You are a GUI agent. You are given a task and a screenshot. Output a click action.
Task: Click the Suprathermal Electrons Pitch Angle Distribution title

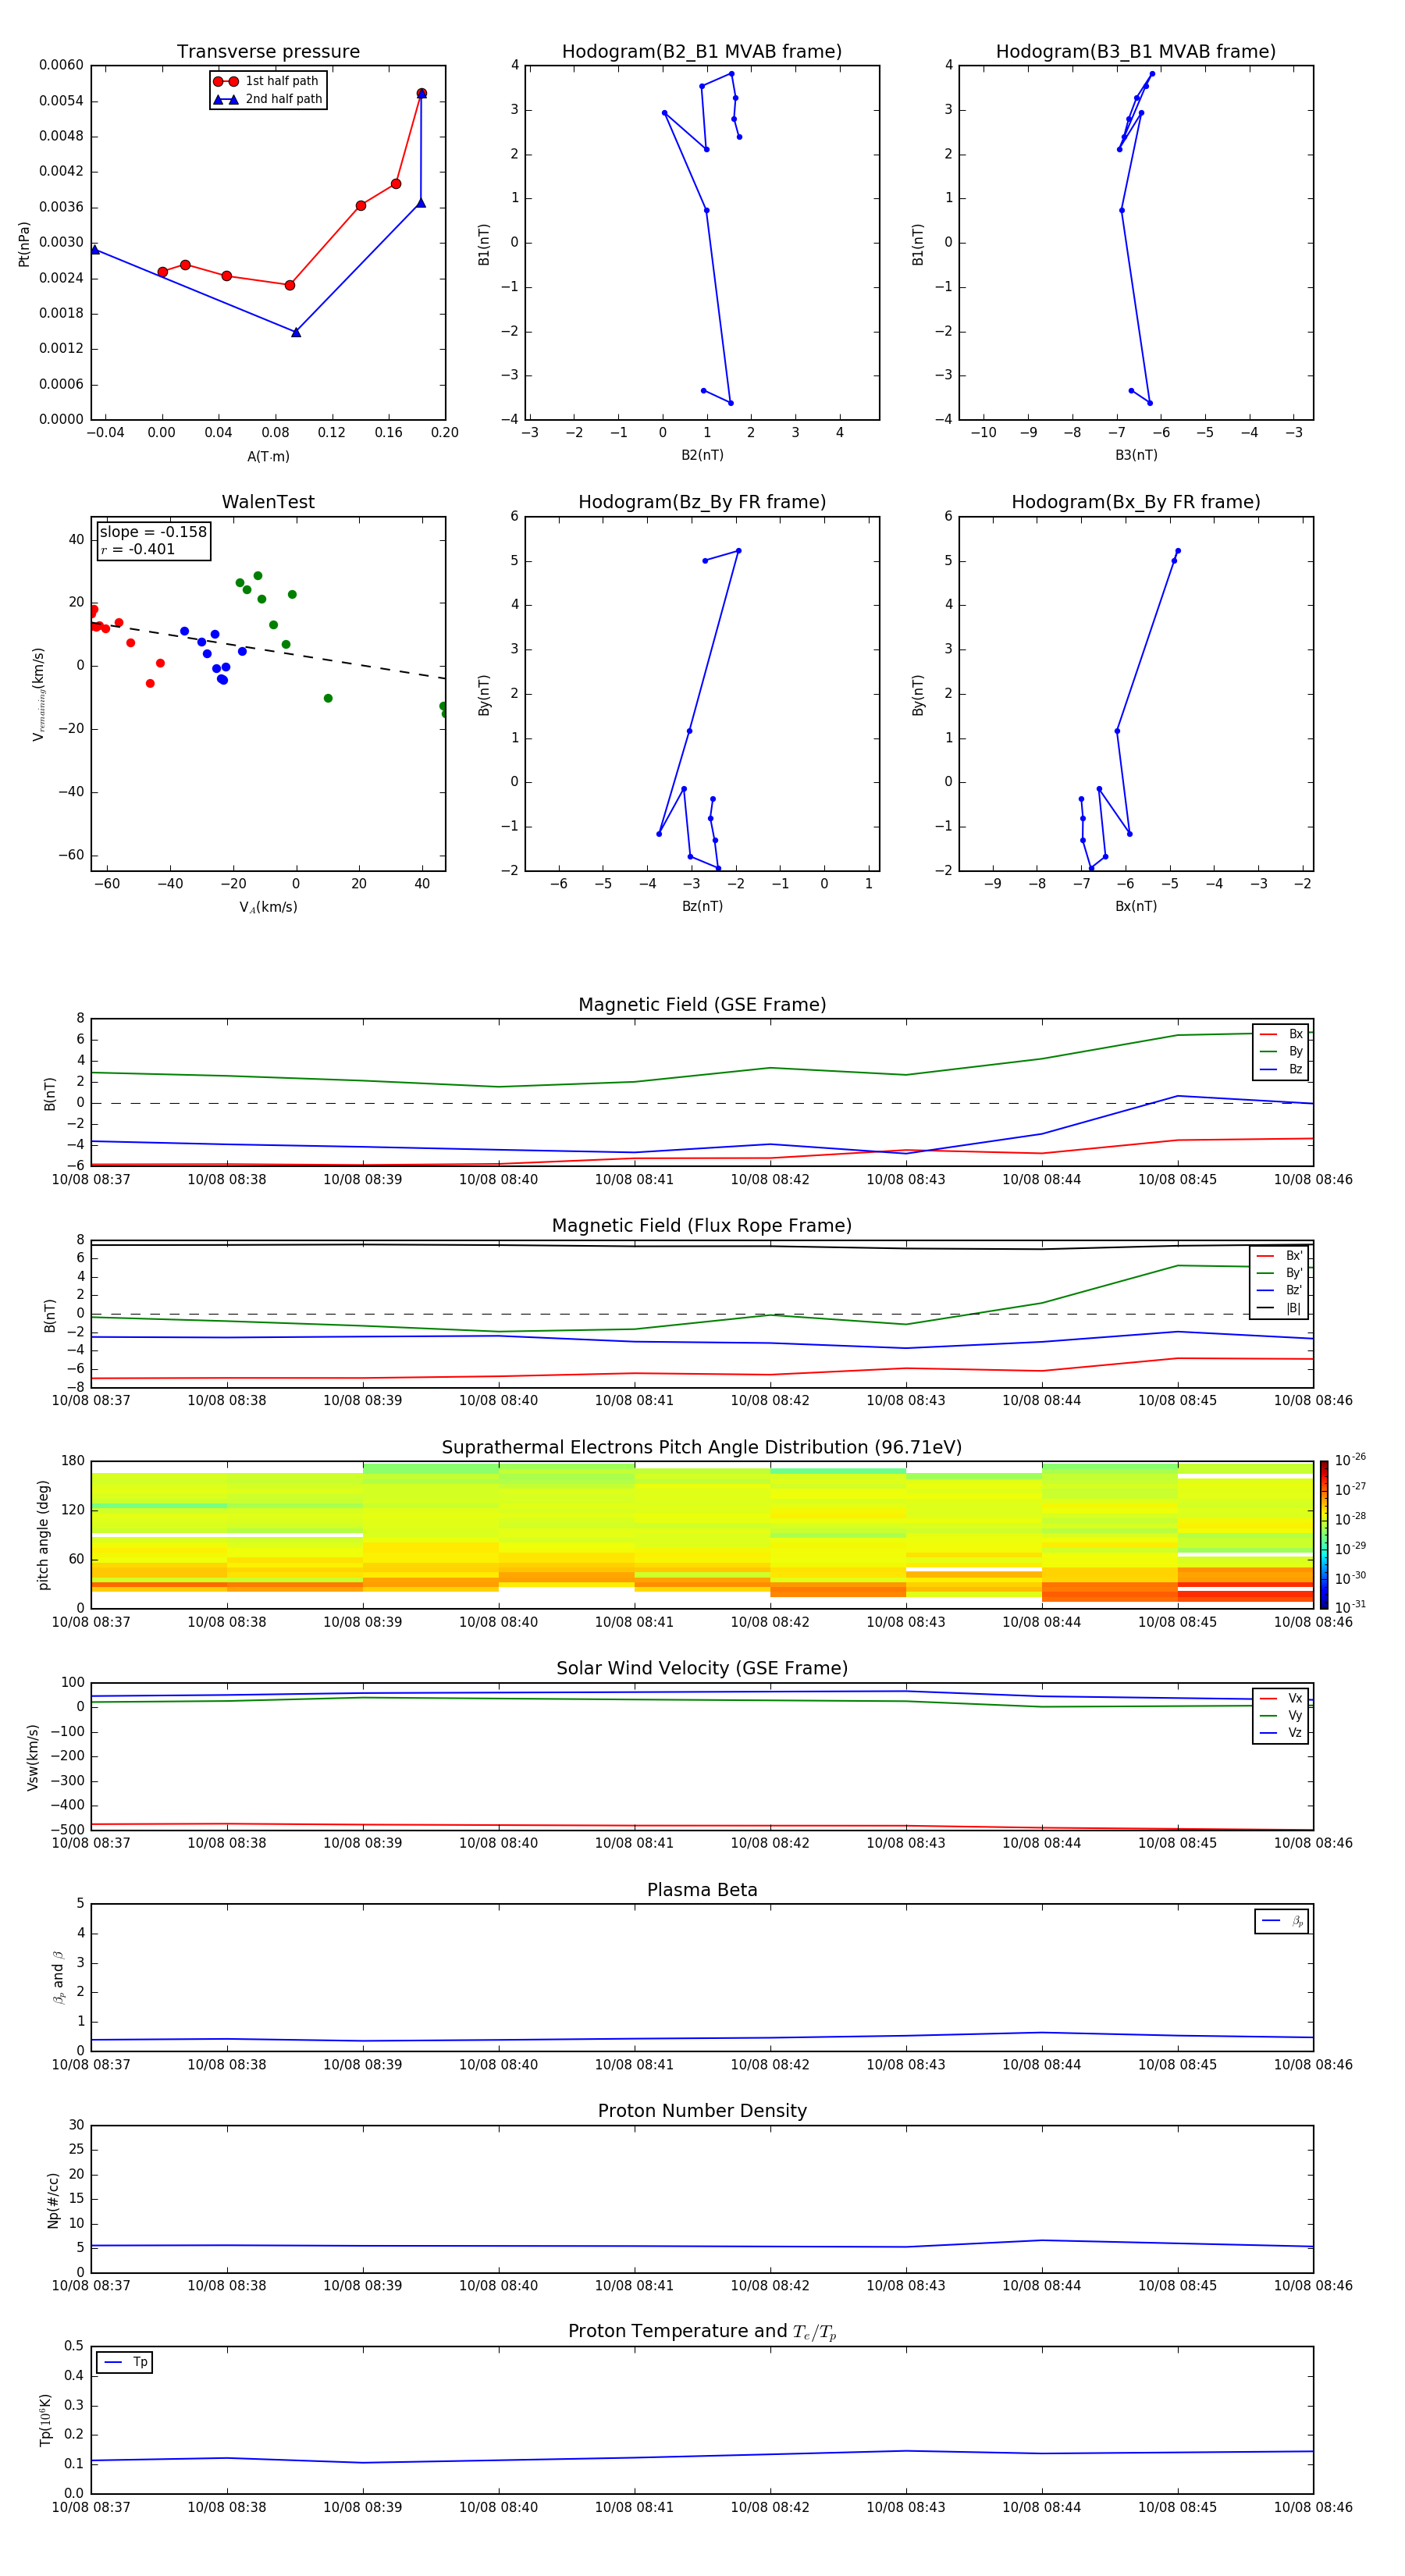click(702, 1448)
